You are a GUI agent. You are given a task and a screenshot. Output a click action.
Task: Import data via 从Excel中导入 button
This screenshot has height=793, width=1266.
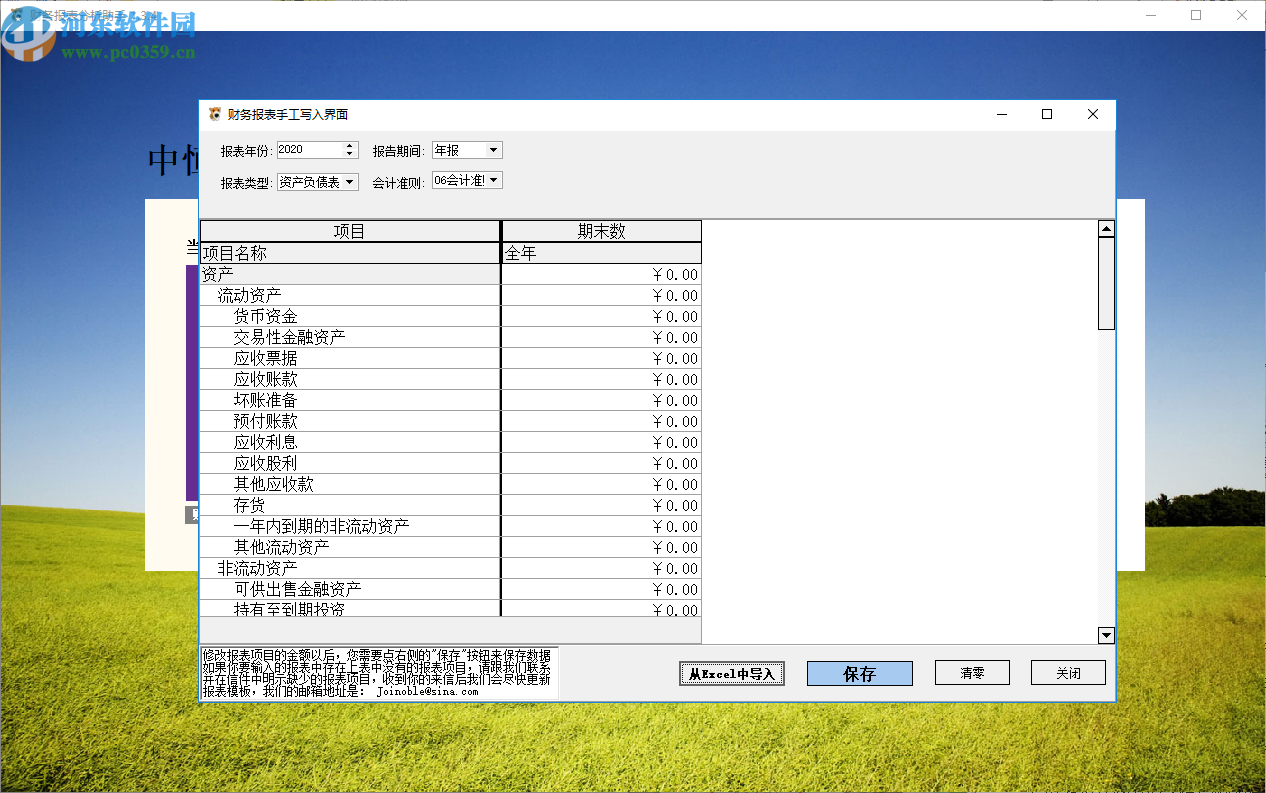coord(731,673)
